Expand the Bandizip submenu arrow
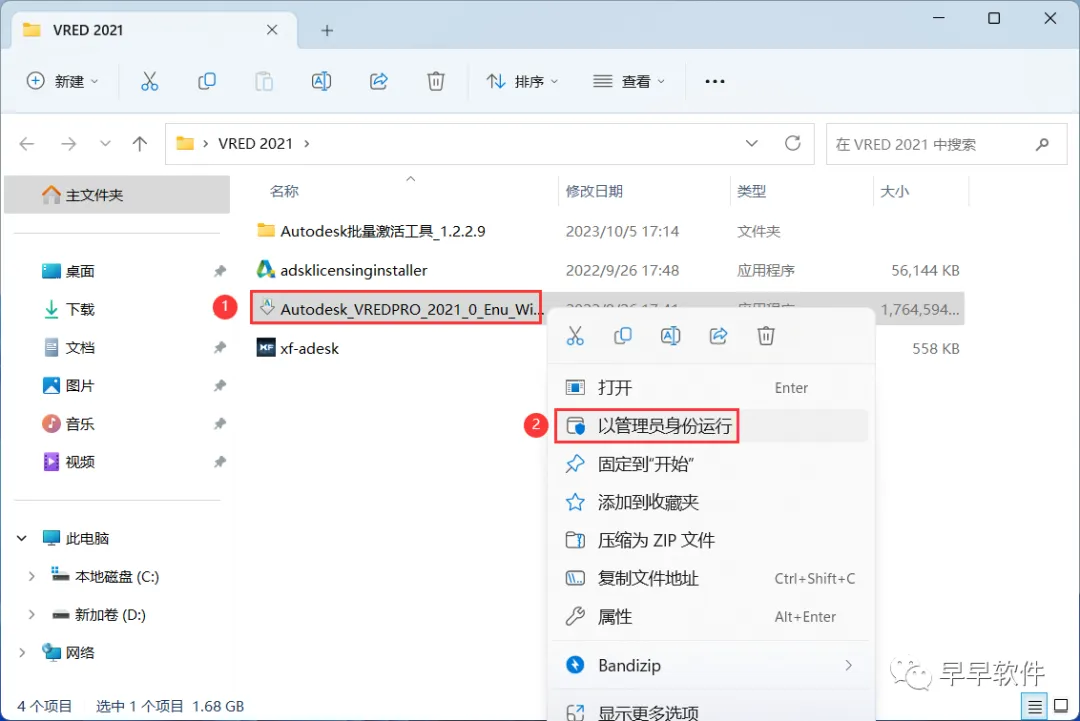The image size is (1080, 721). [849, 665]
